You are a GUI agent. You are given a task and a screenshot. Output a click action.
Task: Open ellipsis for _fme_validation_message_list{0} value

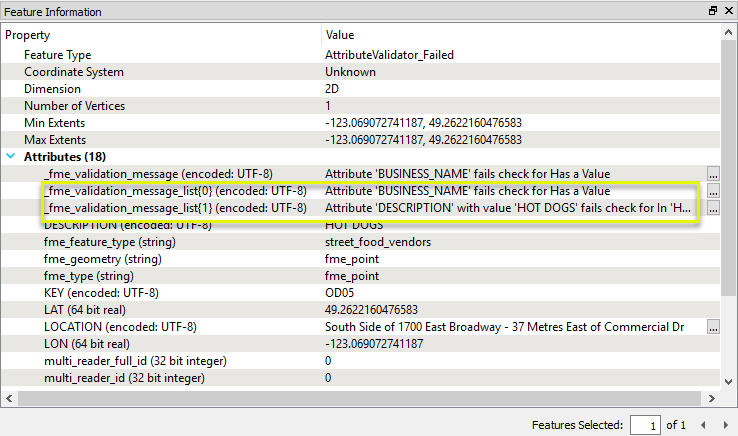pos(712,191)
